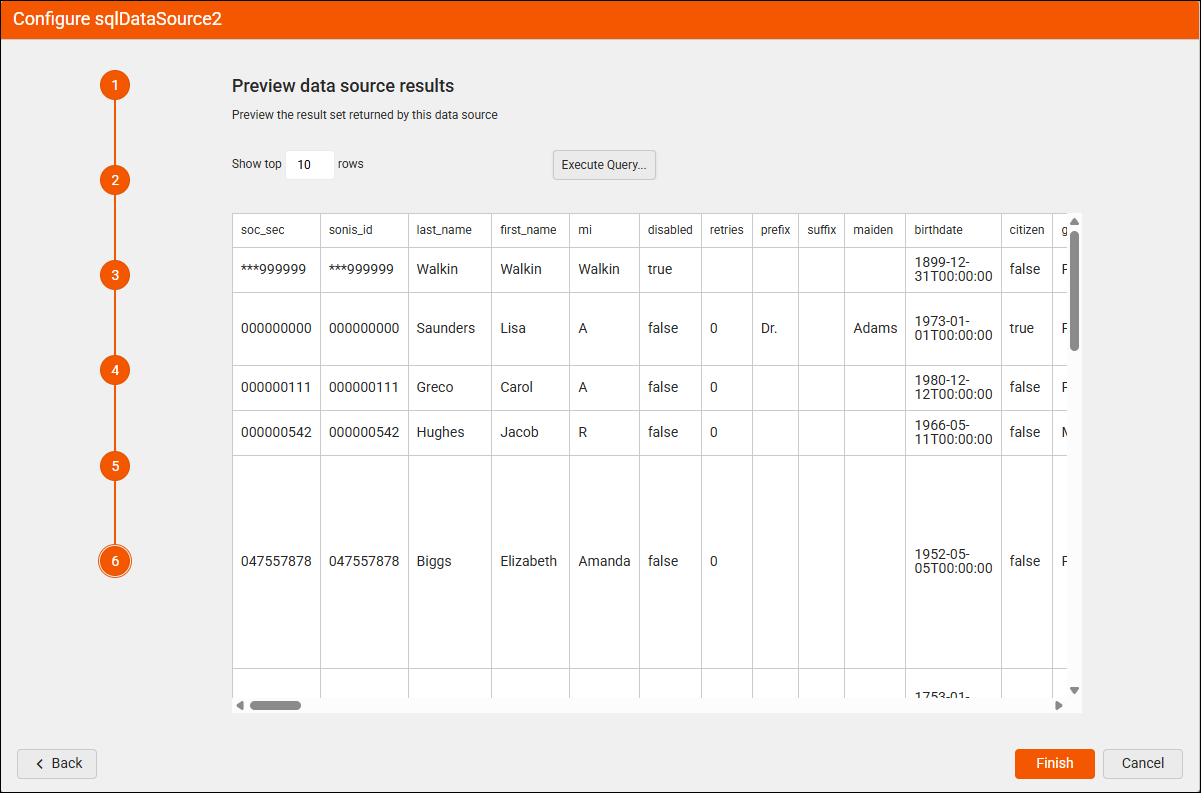Click the soc_sec column header
Screen dimensions: 1201x793
[277, 230]
